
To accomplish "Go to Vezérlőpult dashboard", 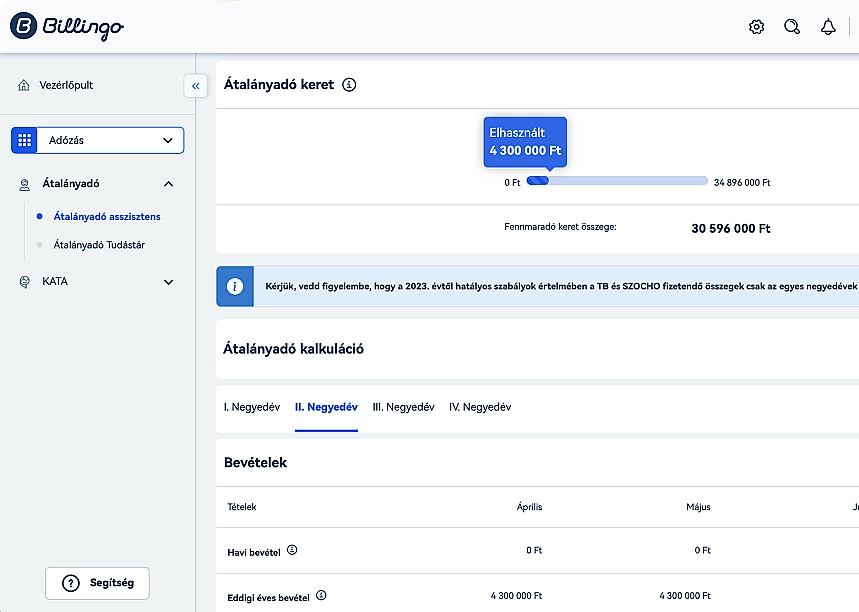I will tap(66, 86).
